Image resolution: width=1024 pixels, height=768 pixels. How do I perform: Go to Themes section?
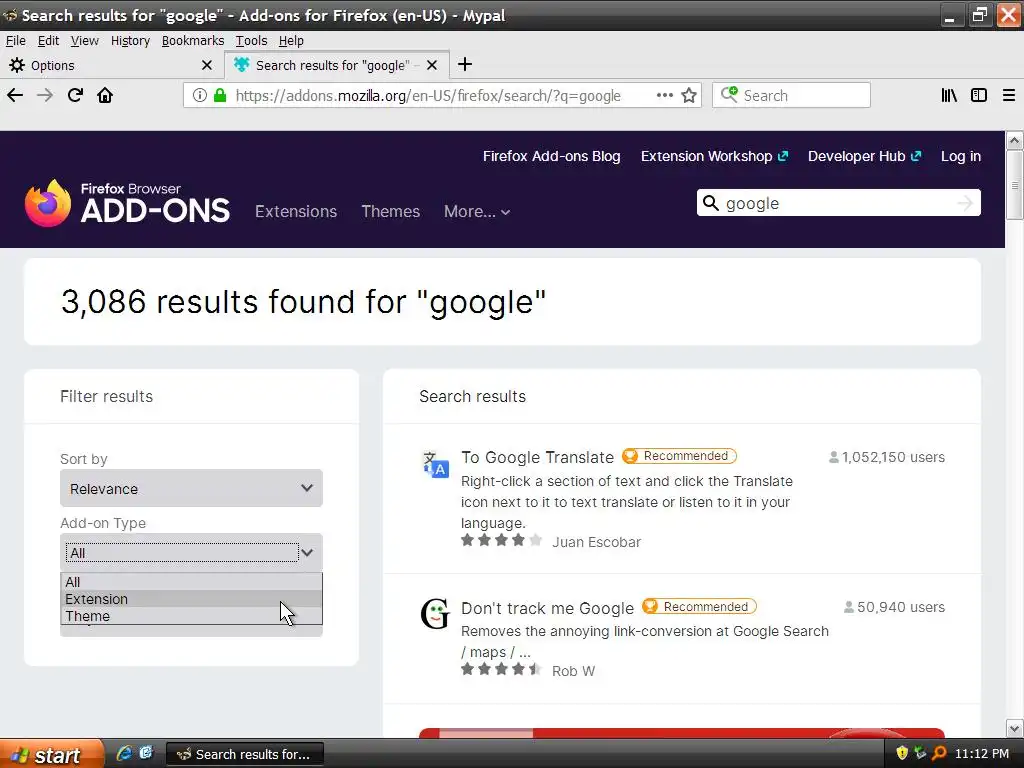click(x=391, y=212)
